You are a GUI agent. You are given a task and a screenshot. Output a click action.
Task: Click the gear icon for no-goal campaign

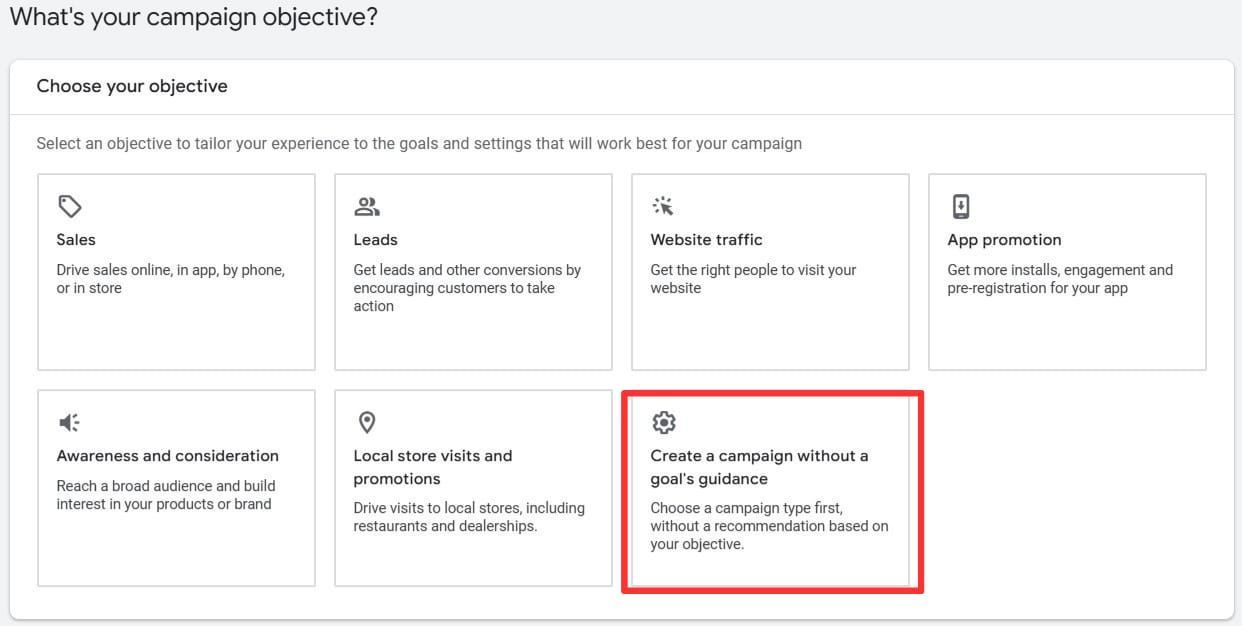664,422
